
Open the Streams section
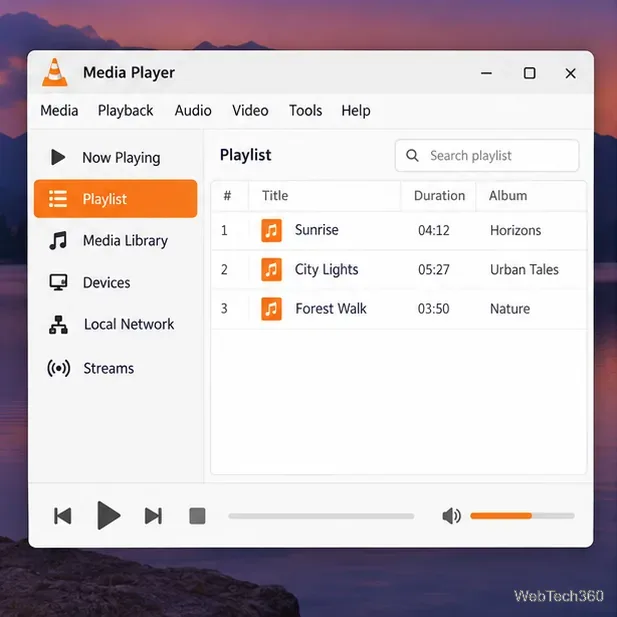(109, 368)
